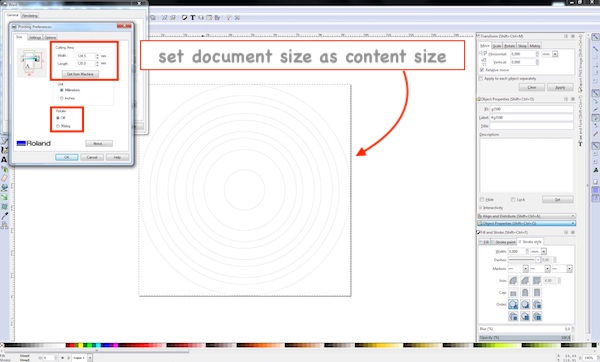Select the Dropper tool in the left toolbox
The width and height of the screenshot is (600, 362).
click(4, 216)
